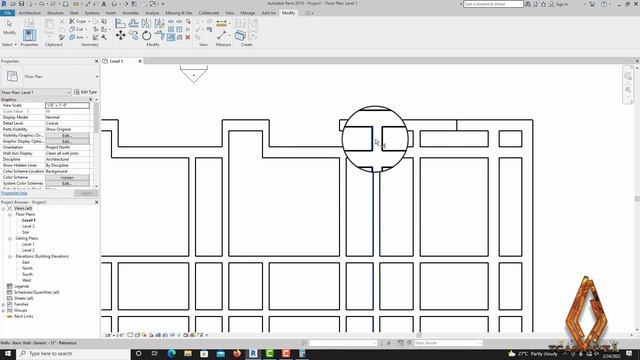Select the Trim/Extend to Corner tool

(x=160, y=36)
